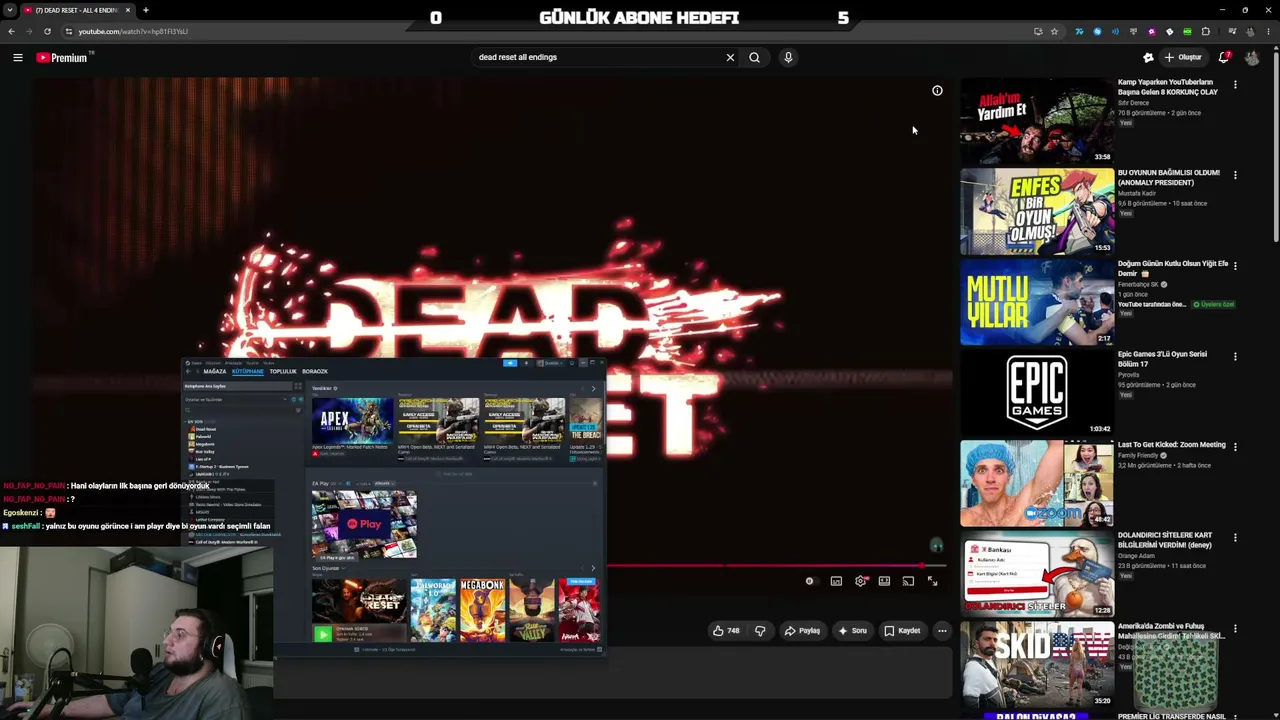Click the browser address bar URL

133,32
